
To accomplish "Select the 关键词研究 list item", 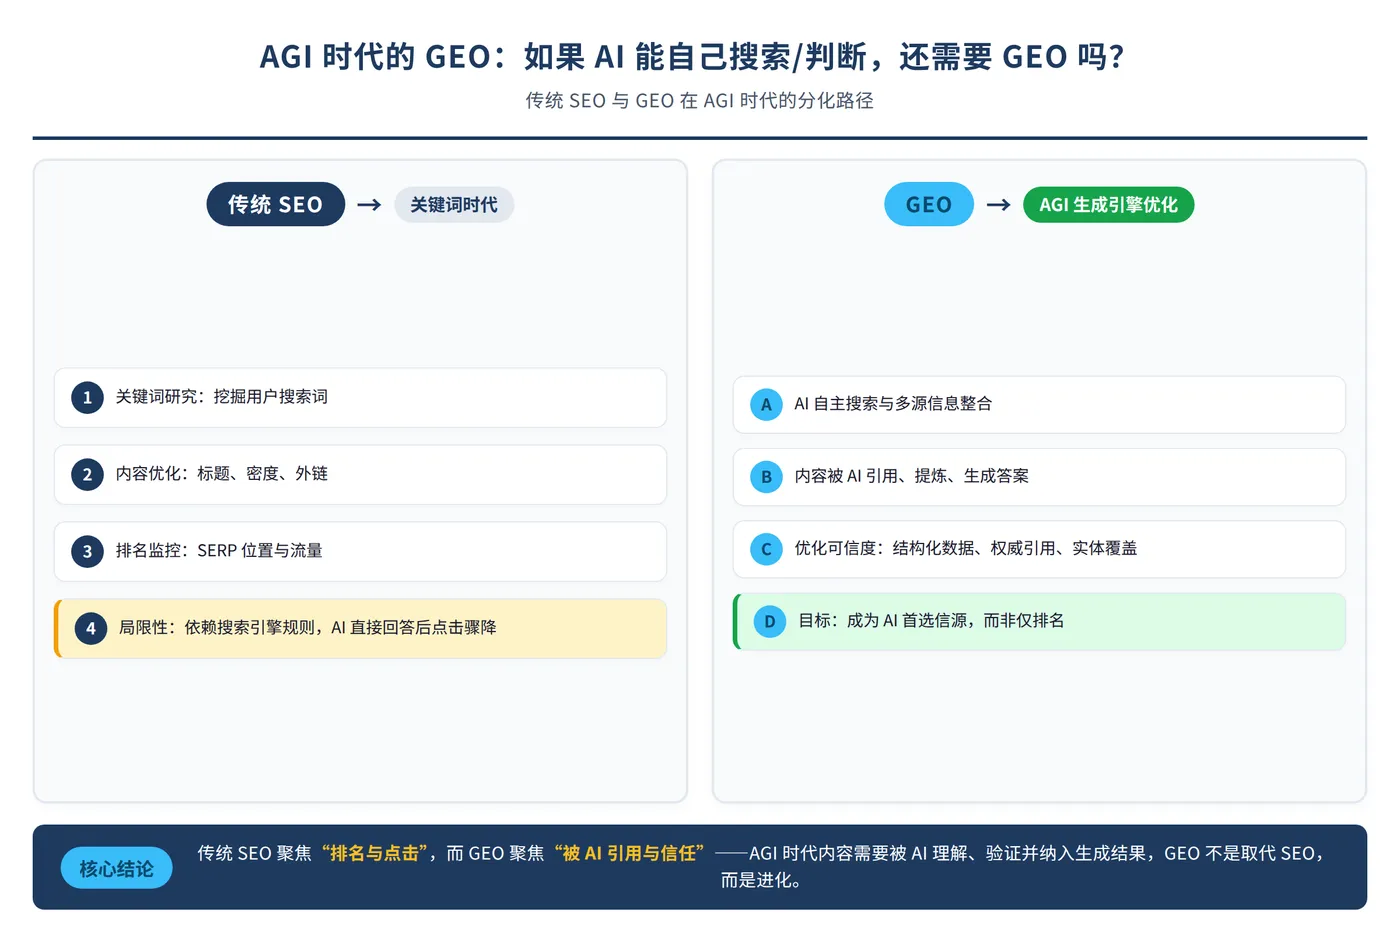I will (360, 398).
